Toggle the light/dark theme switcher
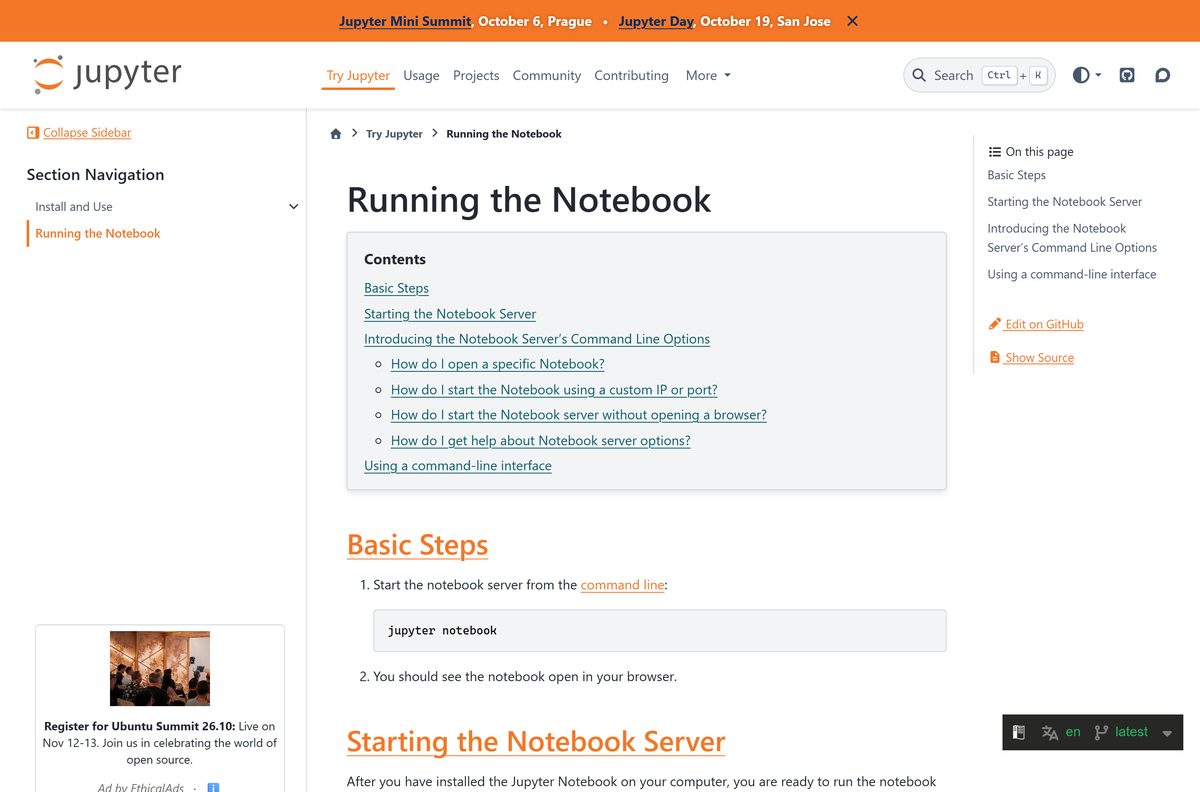The image size is (1200, 792). 1087,75
